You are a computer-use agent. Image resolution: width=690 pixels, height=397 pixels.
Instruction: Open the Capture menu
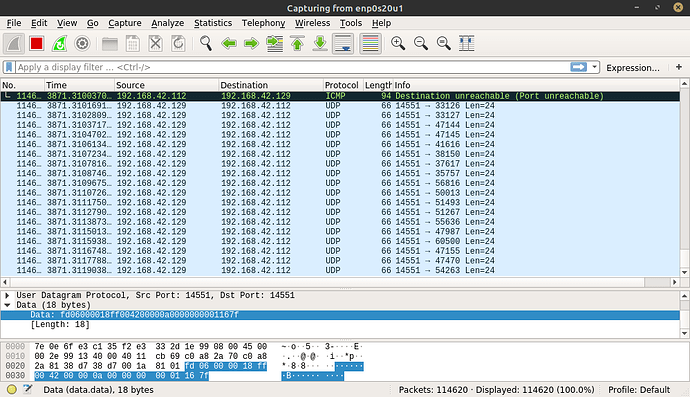[125, 23]
